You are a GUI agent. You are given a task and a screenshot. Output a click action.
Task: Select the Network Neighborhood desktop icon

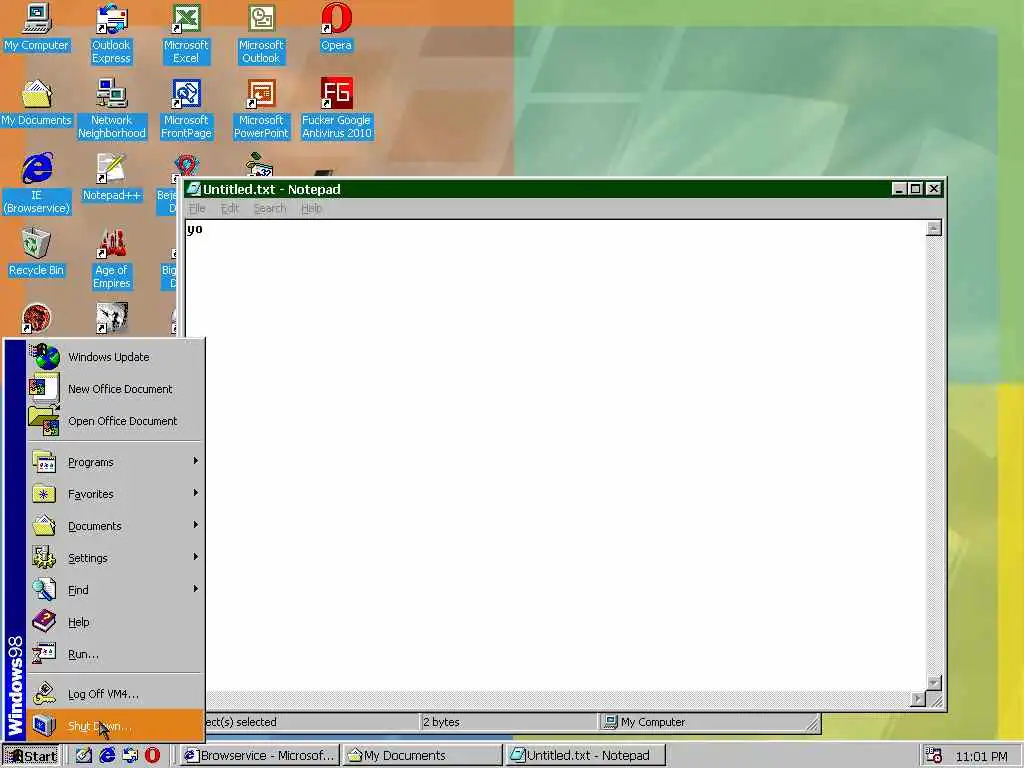[112, 109]
